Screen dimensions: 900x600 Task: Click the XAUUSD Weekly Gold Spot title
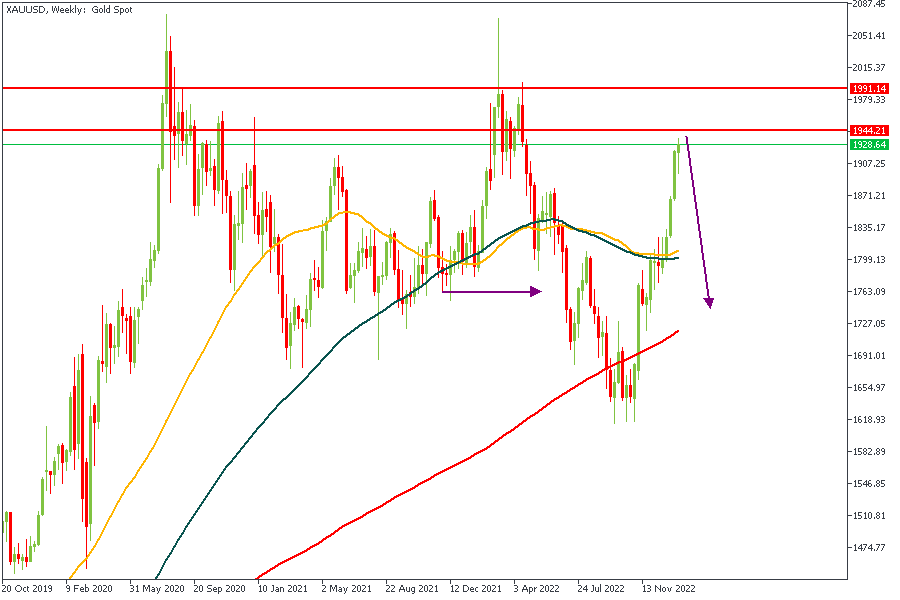pos(69,9)
